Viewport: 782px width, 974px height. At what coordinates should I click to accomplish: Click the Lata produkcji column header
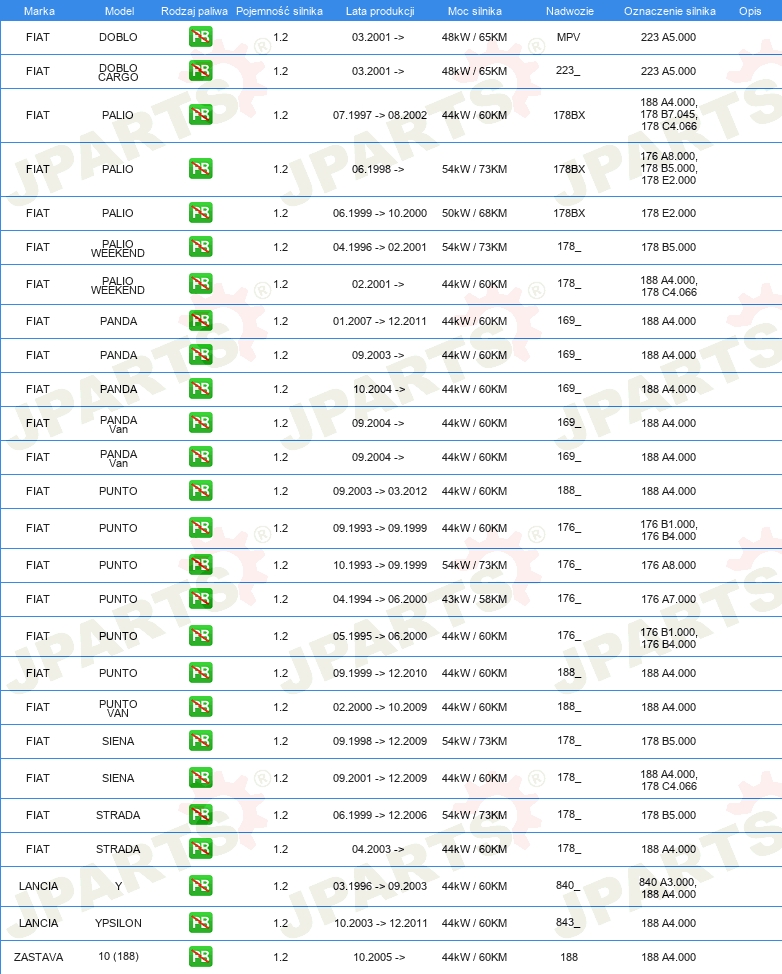coord(380,11)
